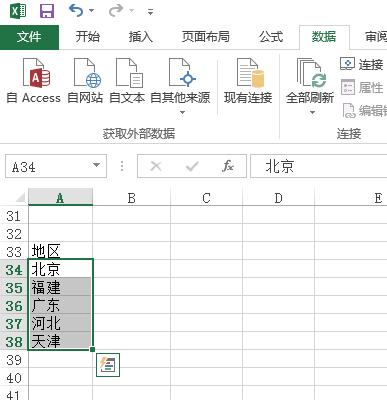
Task: Confirm entry with the checkmark button
Action: [x=192, y=166]
